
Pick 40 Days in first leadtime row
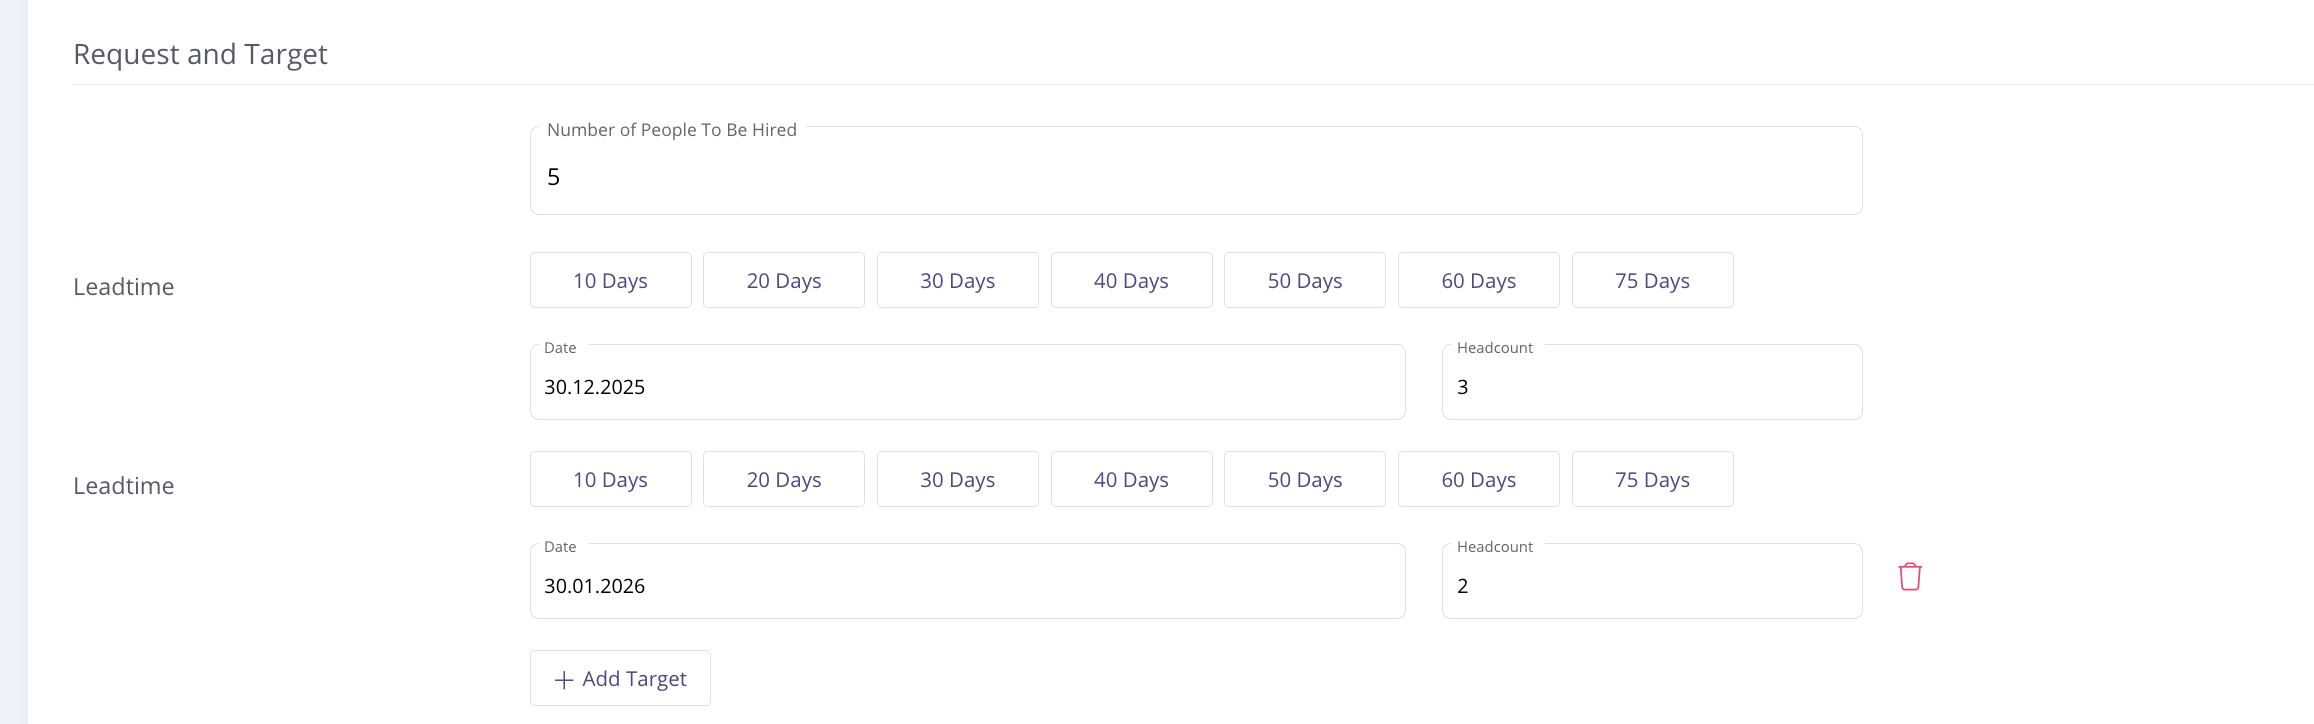click(1131, 281)
